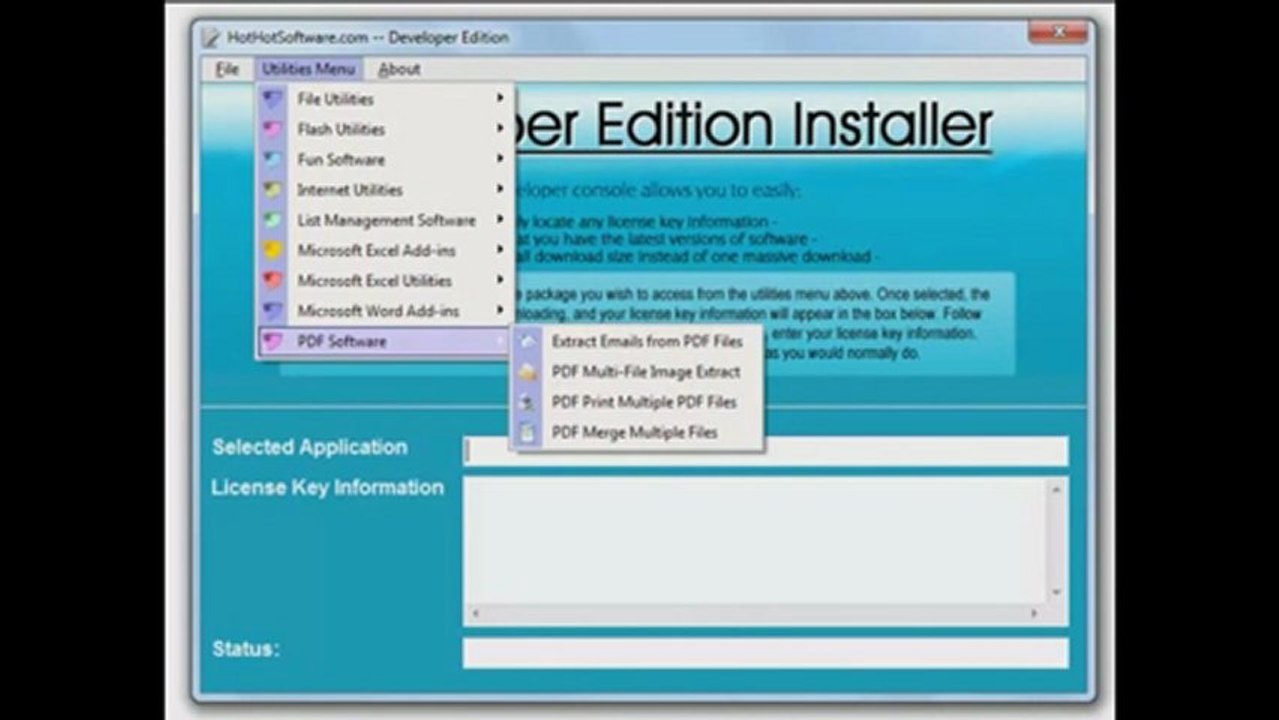Click the File Utilities menu icon
Image resolution: width=1279 pixels, height=720 pixels.
272,99
